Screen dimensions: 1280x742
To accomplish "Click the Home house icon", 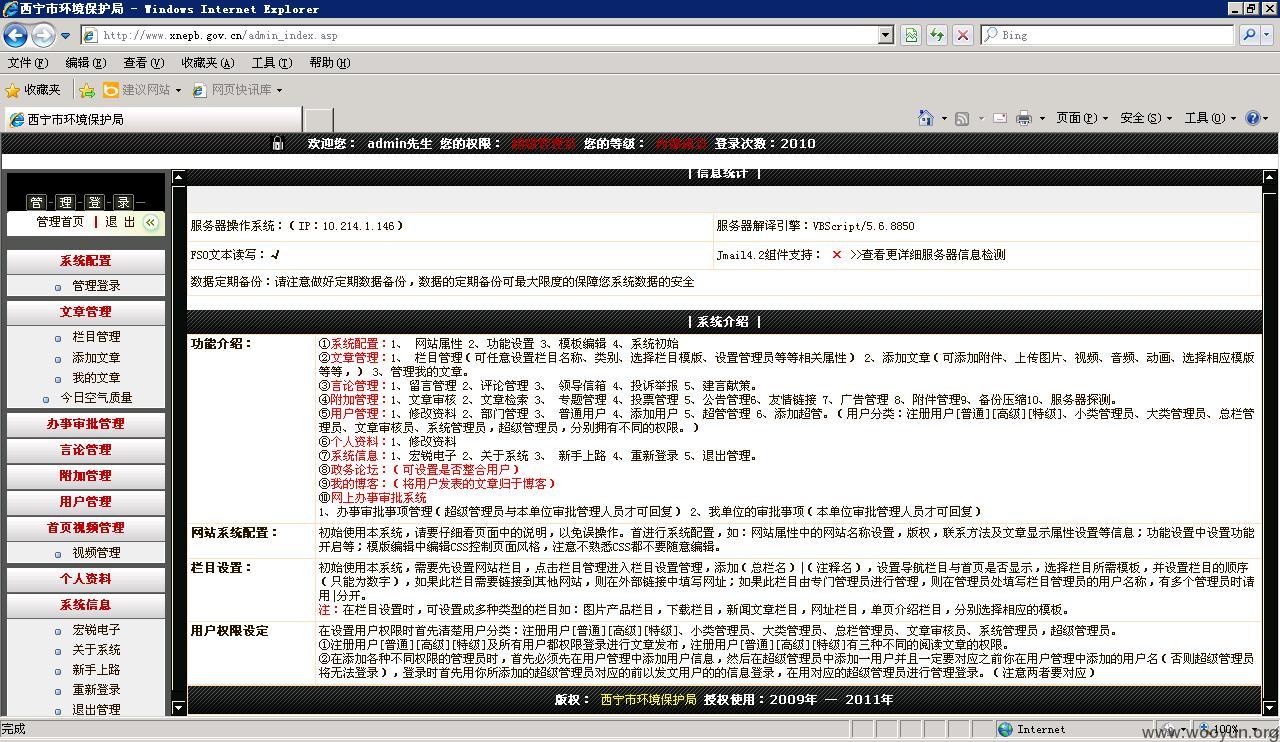I will [x=926, y=118].
